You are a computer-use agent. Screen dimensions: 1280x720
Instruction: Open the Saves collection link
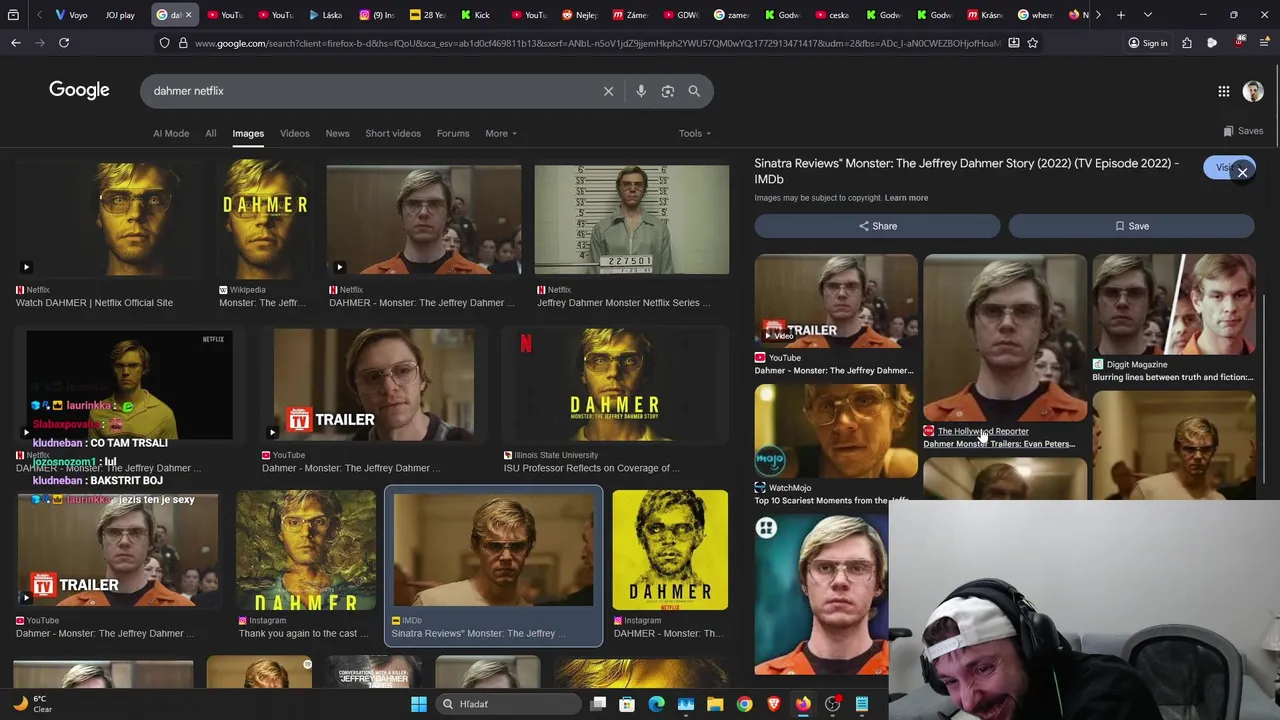point(1243,131)
